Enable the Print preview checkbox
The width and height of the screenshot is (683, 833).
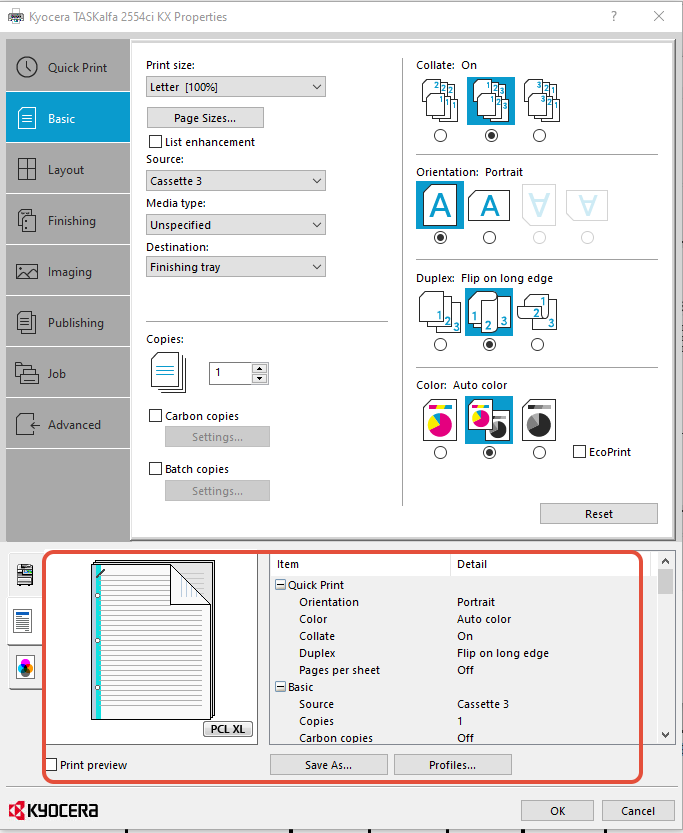click(51, 764)
